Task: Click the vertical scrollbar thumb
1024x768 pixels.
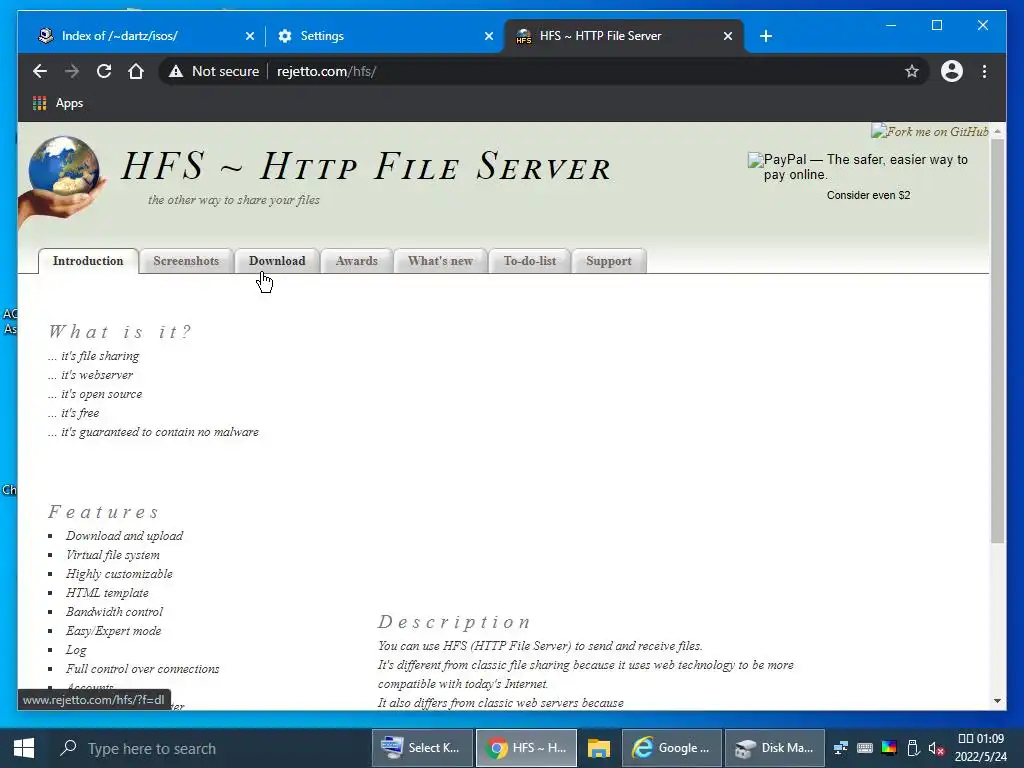Action: 997,340
